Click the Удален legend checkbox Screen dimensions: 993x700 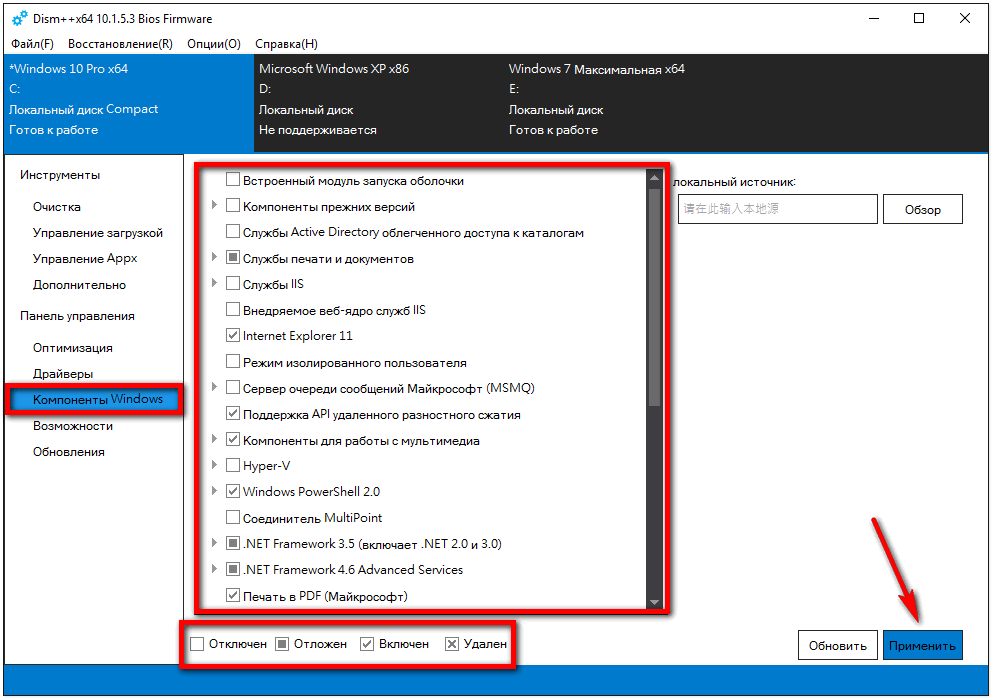tap(452, 644)
